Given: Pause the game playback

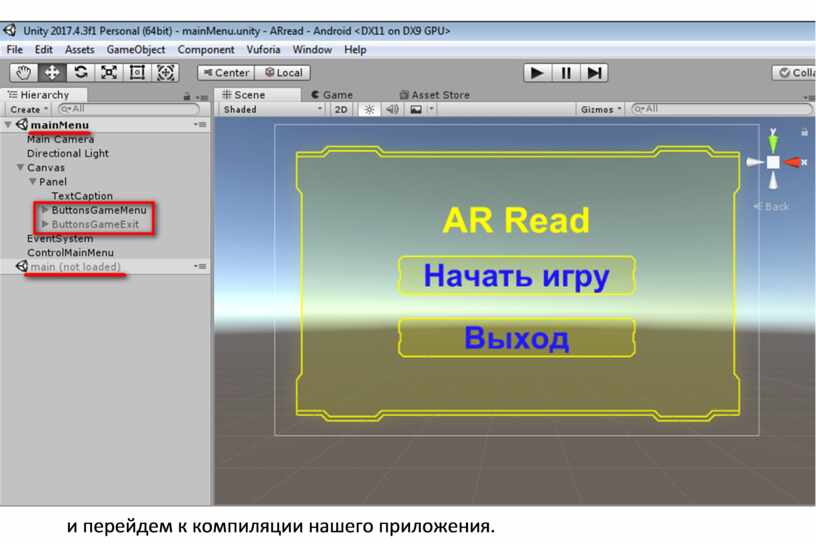Looking at the screenshot, I should [566, 73].
